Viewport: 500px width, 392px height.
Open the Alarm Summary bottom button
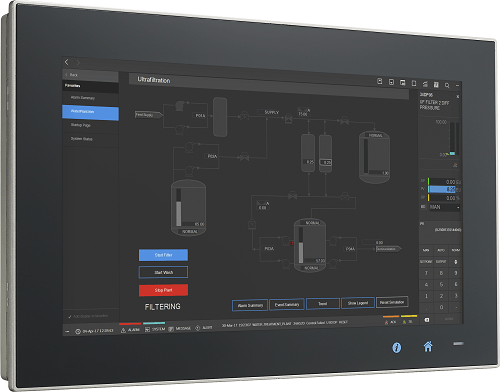coord(250,305)
